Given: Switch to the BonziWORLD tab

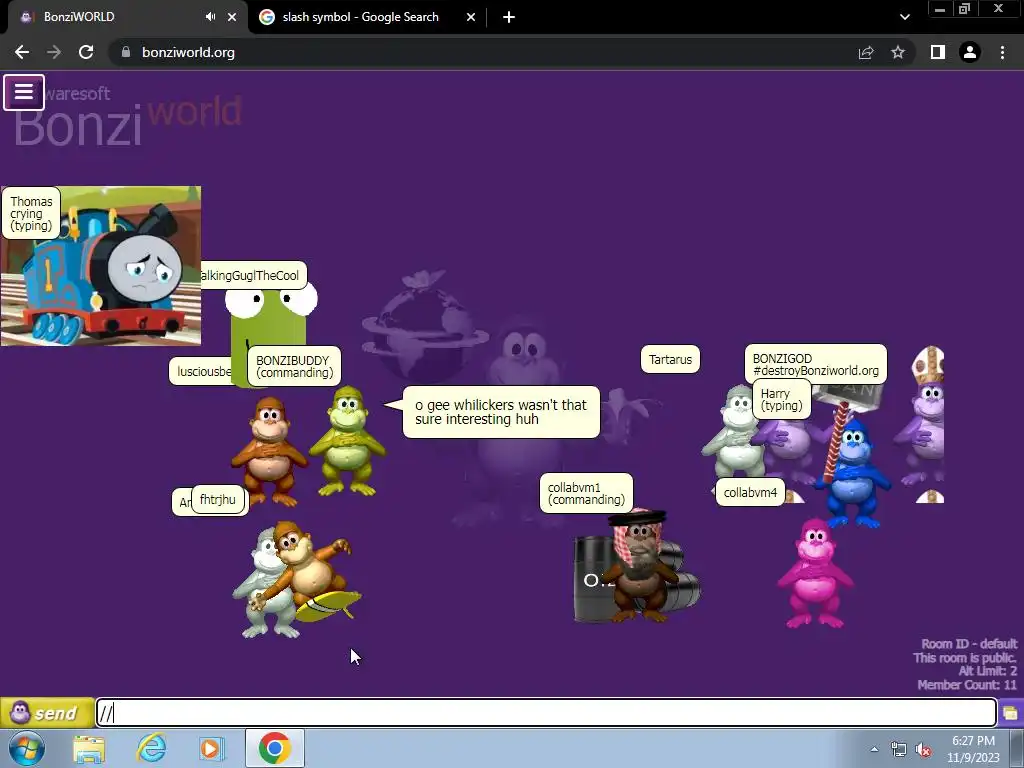Looking at the screenshot, I should (x=124, y=17).
